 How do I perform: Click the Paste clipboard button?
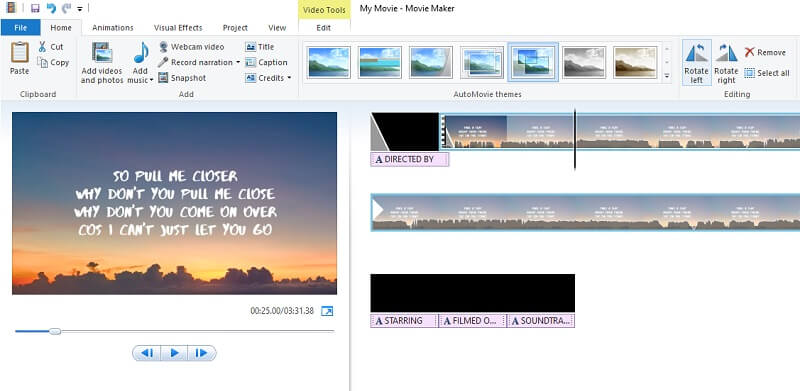(19, 58)
